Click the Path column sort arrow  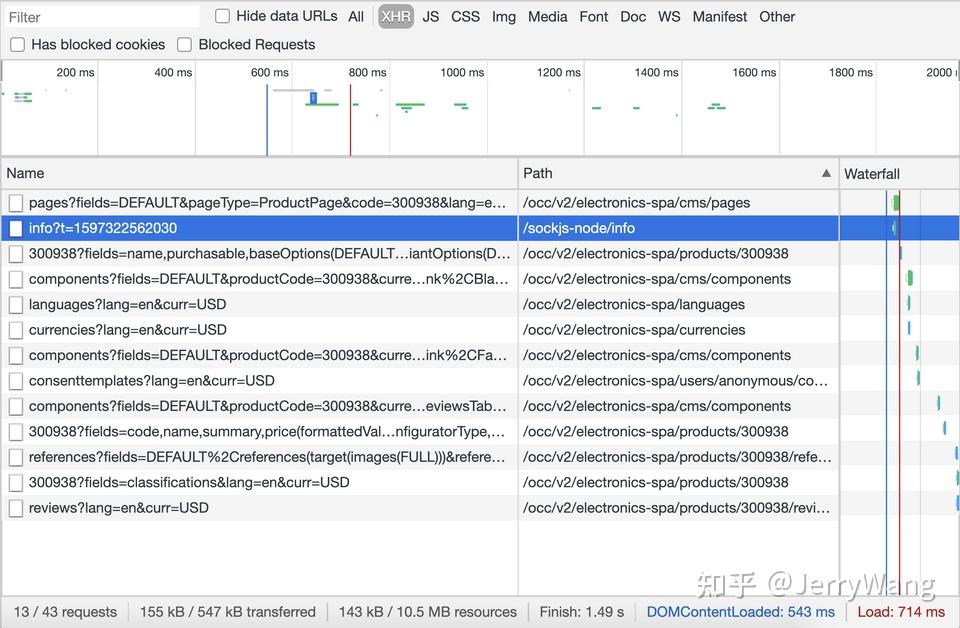coord(826,173)
